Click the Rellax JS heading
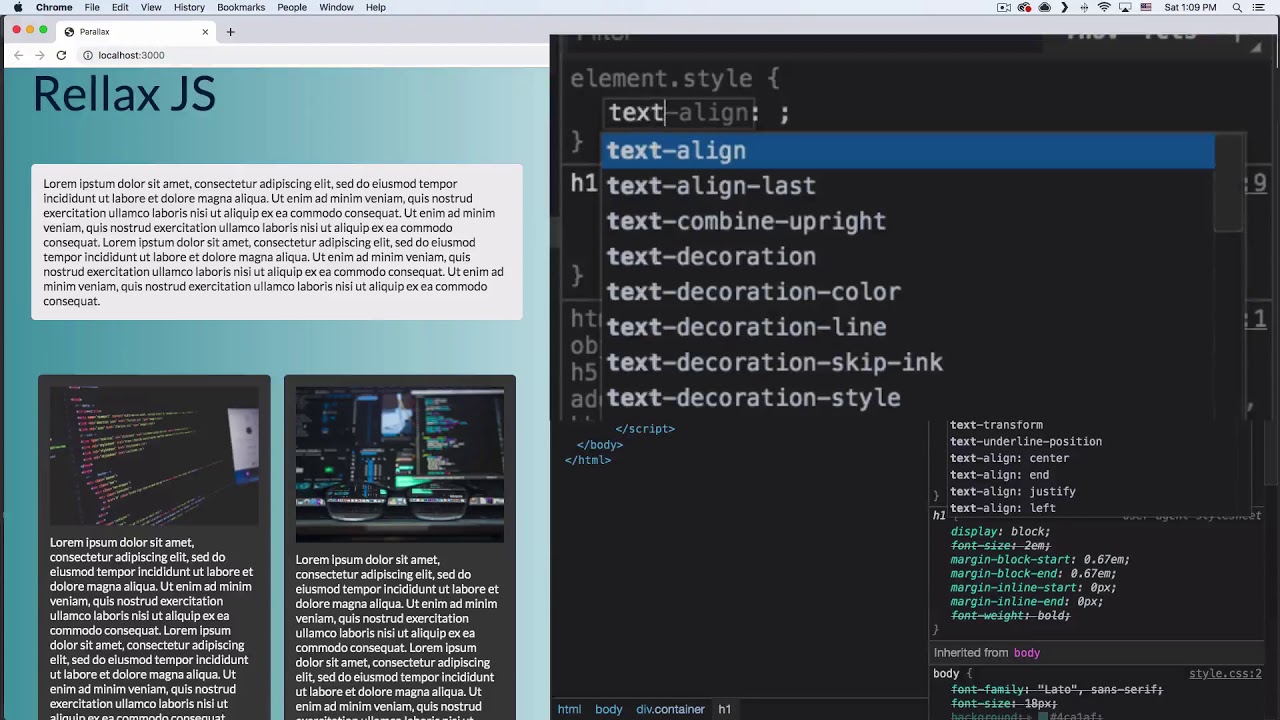 [x=124, y=94]
